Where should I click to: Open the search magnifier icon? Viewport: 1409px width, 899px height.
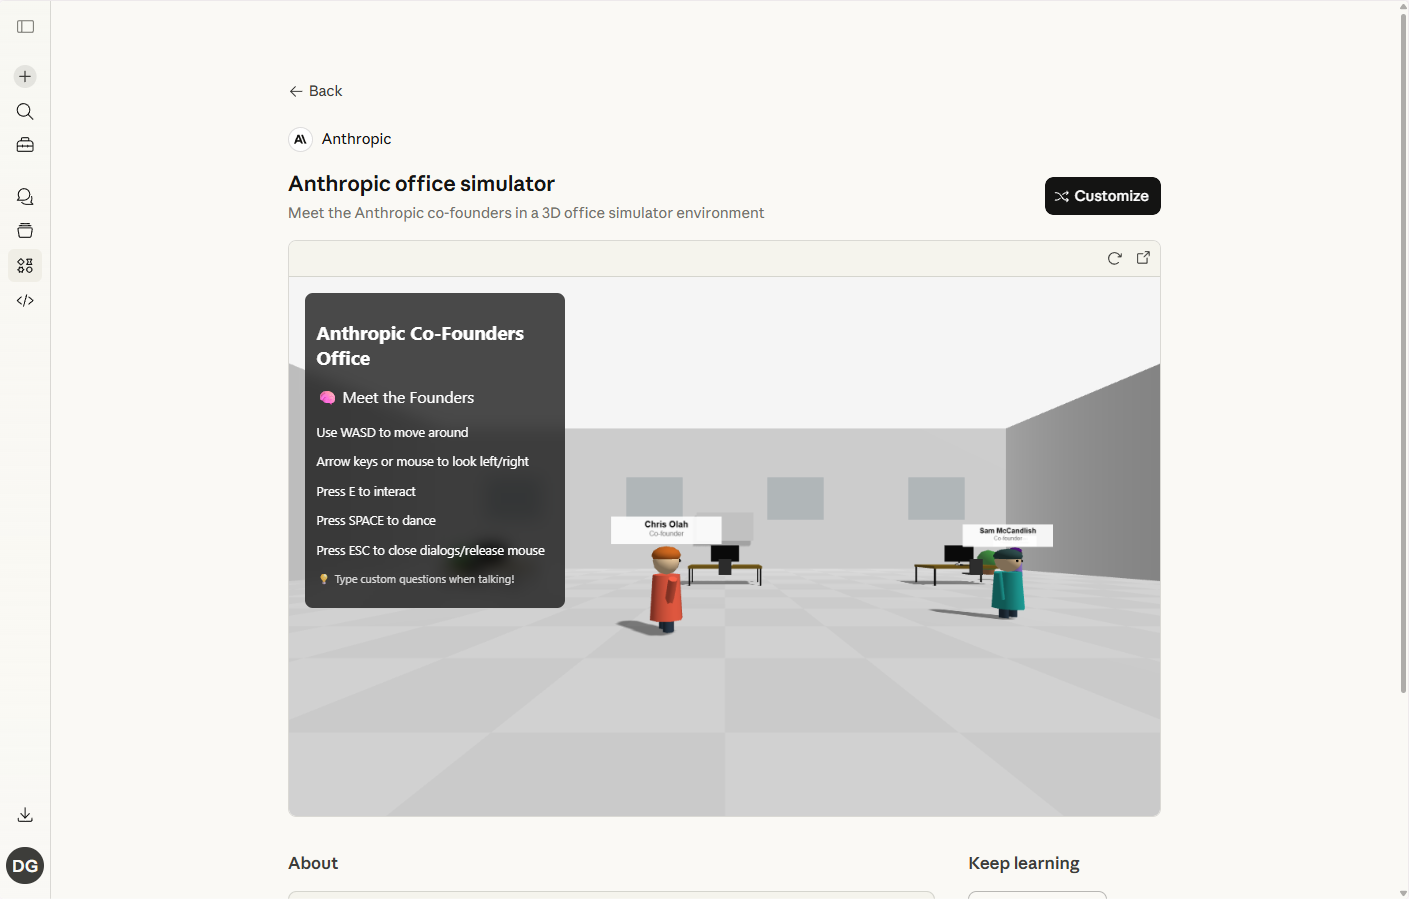pyautogui.click(x=25, y=111)
